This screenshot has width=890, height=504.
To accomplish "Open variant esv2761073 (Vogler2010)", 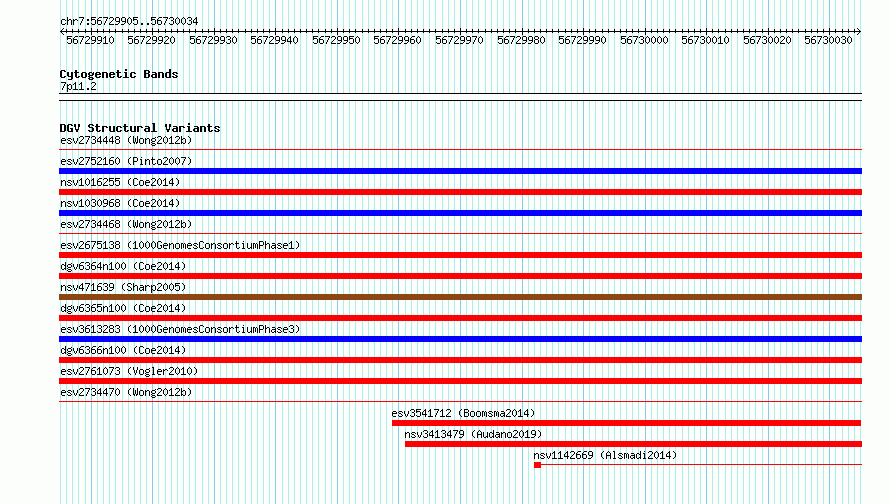I will (x=129, y=371).
